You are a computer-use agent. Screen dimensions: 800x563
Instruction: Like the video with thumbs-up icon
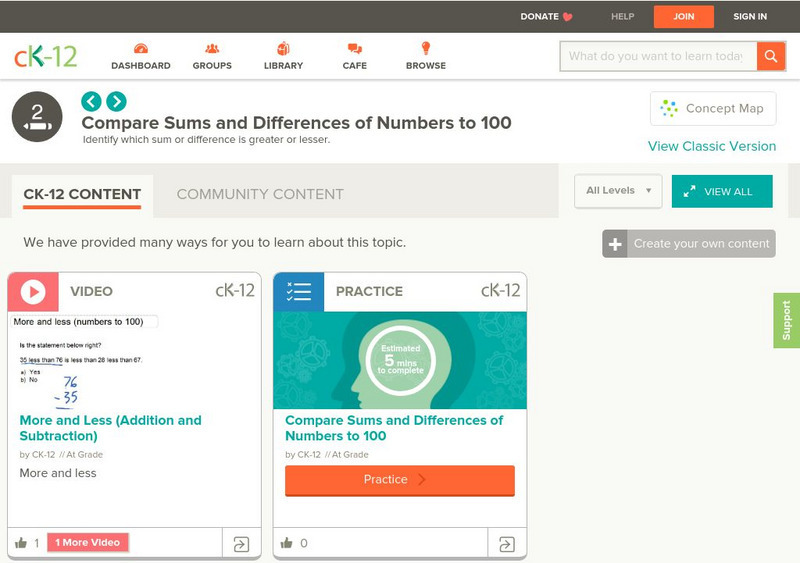point(21,543)
